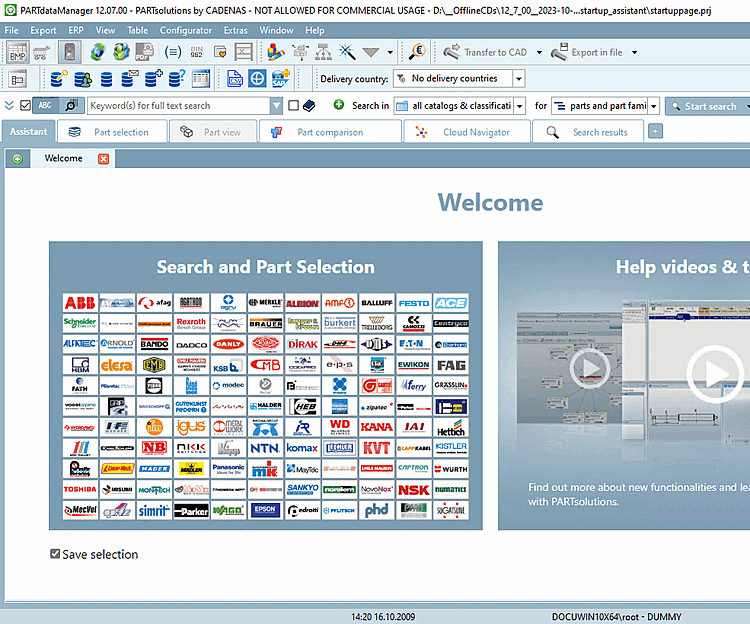This screenshot has width=750, height=624.
Task: Click the hierarchy tree structure icon
Action: pyautogui.click(x=323, y=52)
